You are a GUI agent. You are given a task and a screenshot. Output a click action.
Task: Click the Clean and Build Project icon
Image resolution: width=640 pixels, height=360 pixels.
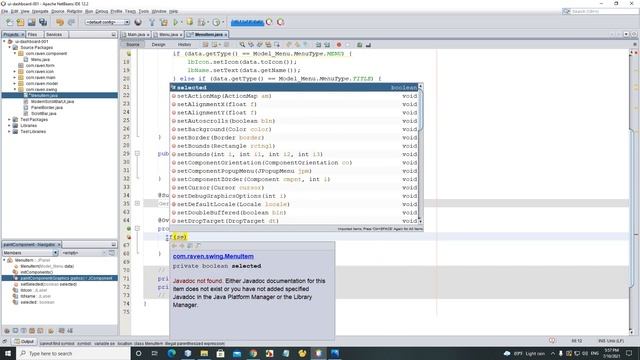coord(164,22)
